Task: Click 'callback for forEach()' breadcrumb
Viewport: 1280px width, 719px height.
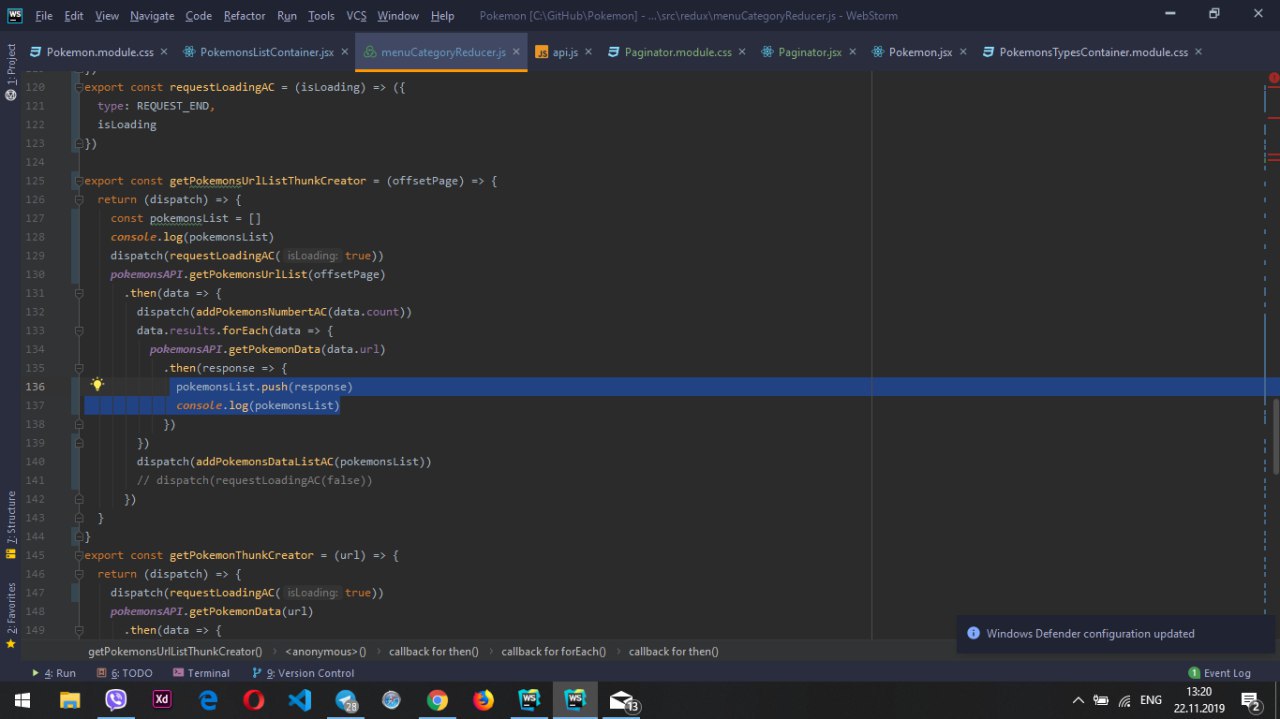Action: coord(553,651)
